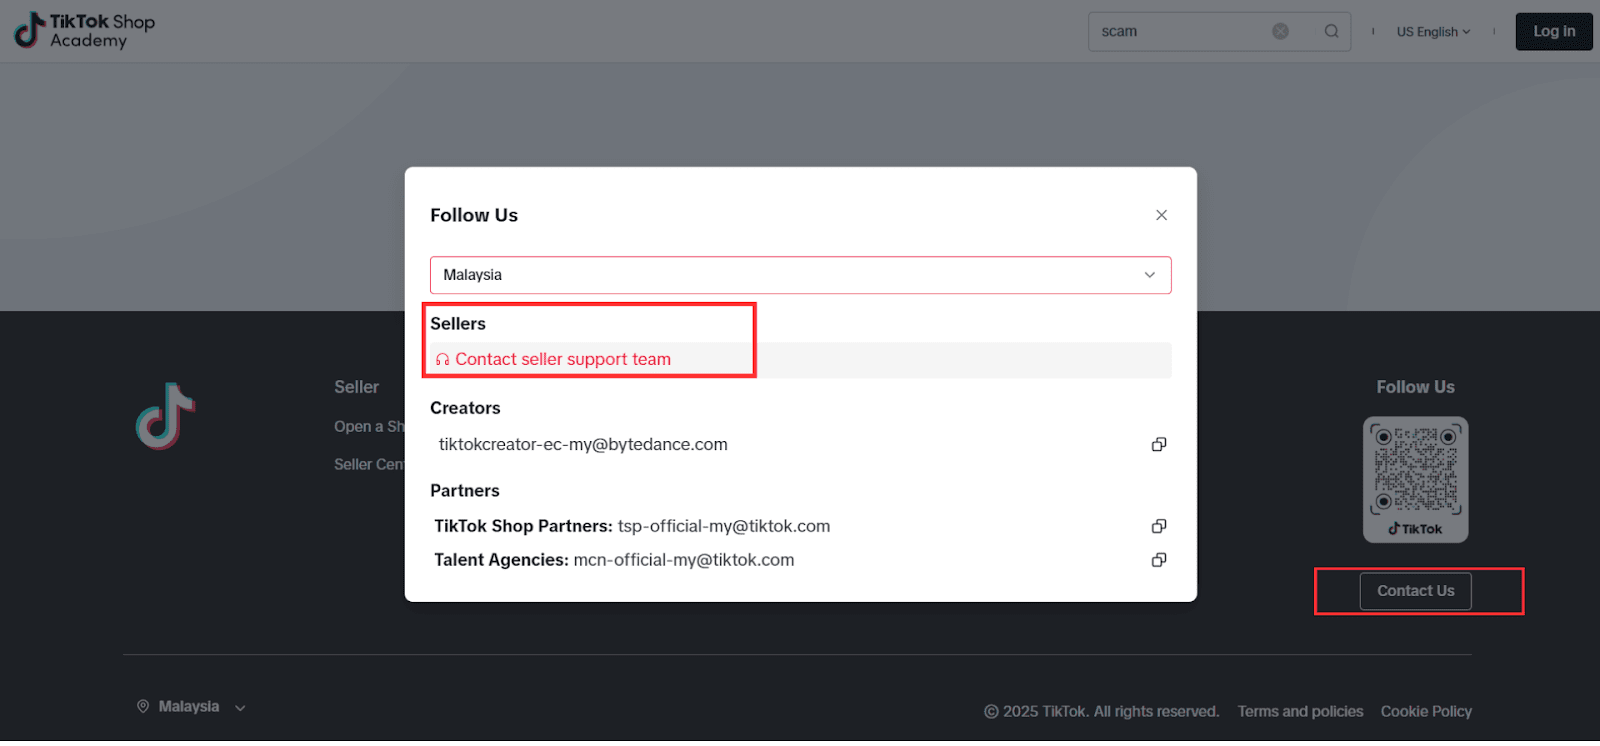Open the Cookie Policy link
The image size is (1600, 746).
click(1426, 711)
